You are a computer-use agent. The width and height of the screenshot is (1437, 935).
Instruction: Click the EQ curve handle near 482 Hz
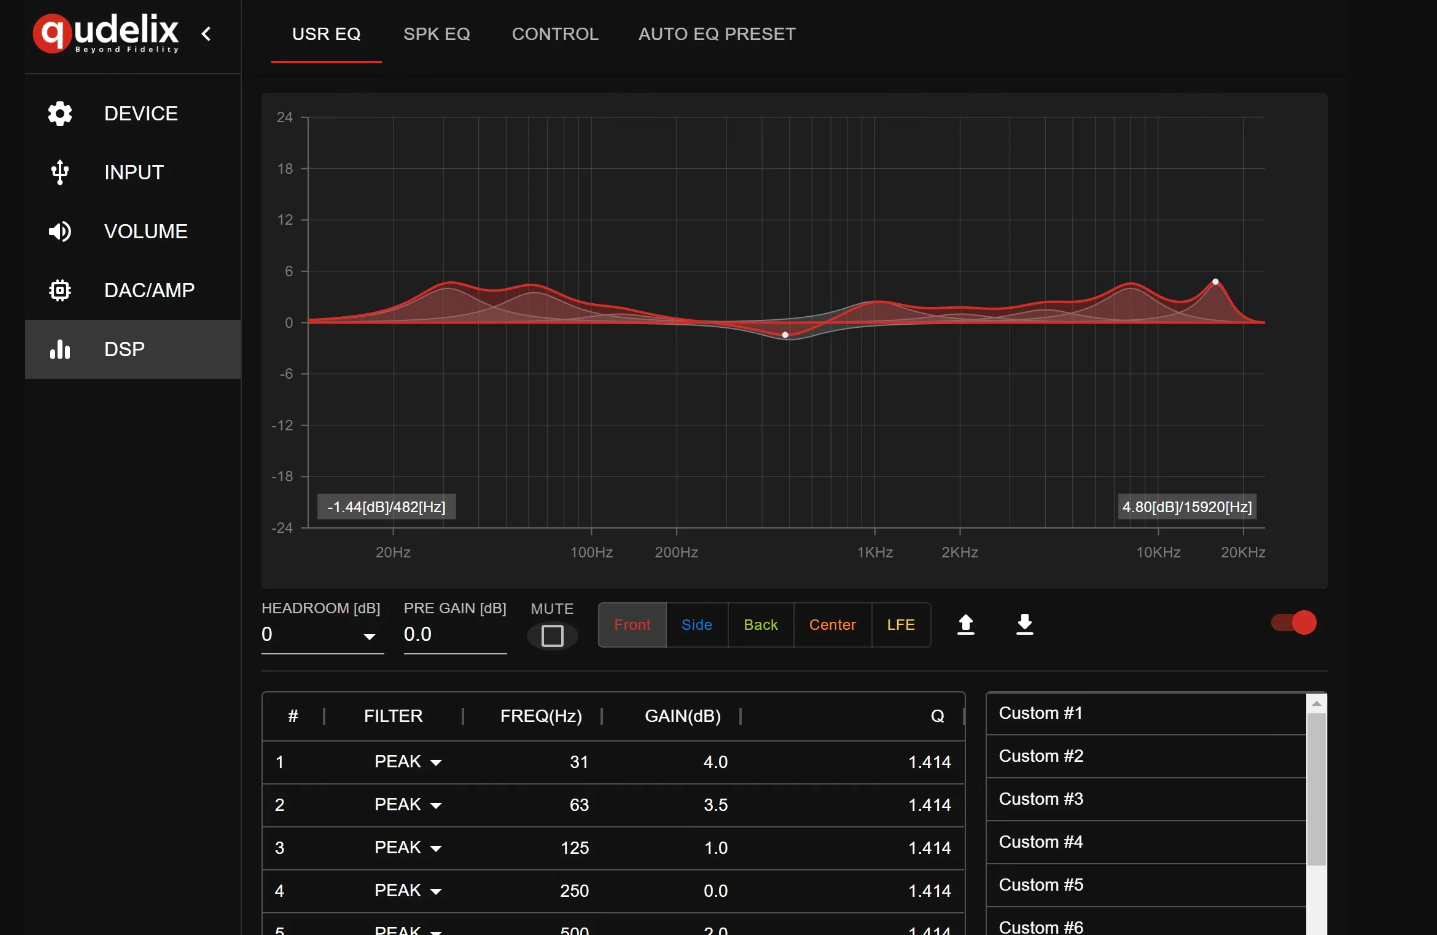pos(785,335)
